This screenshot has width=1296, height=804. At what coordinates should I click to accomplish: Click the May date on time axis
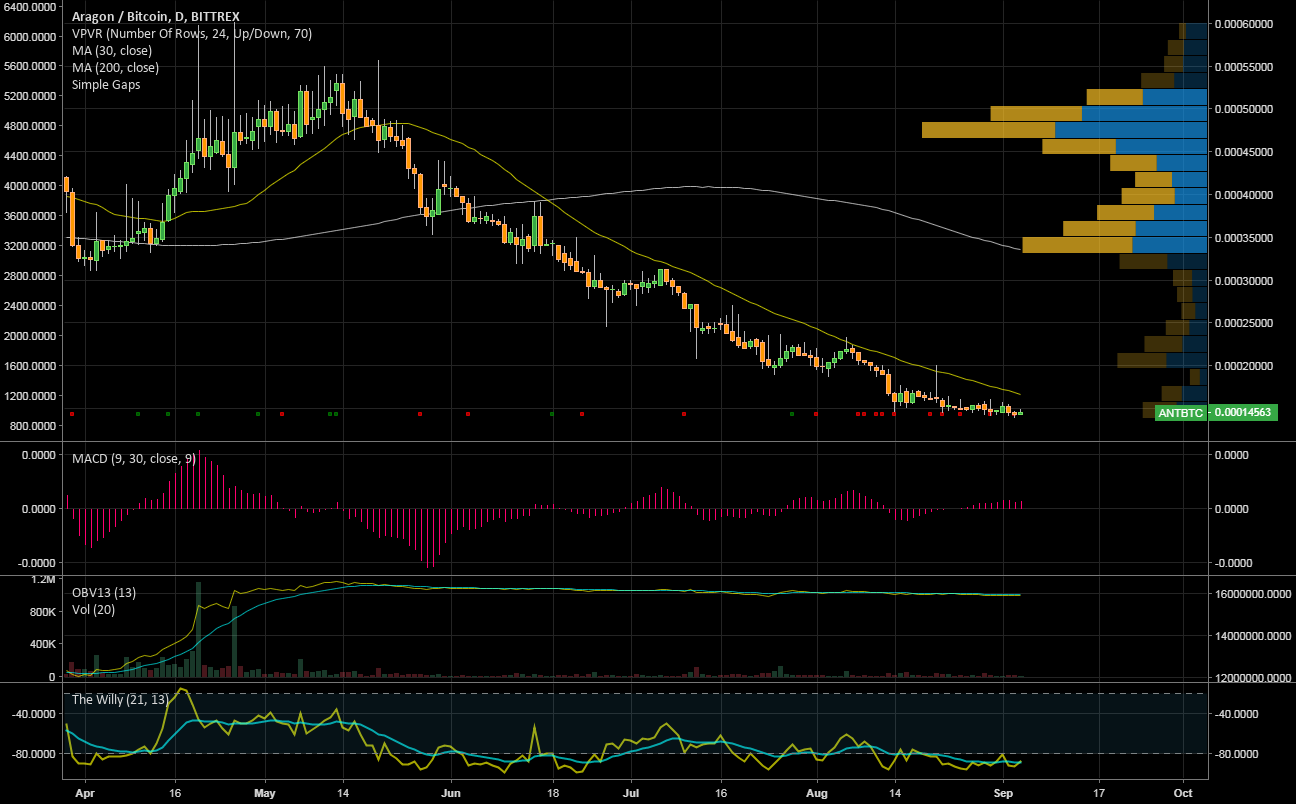point(266,792)
